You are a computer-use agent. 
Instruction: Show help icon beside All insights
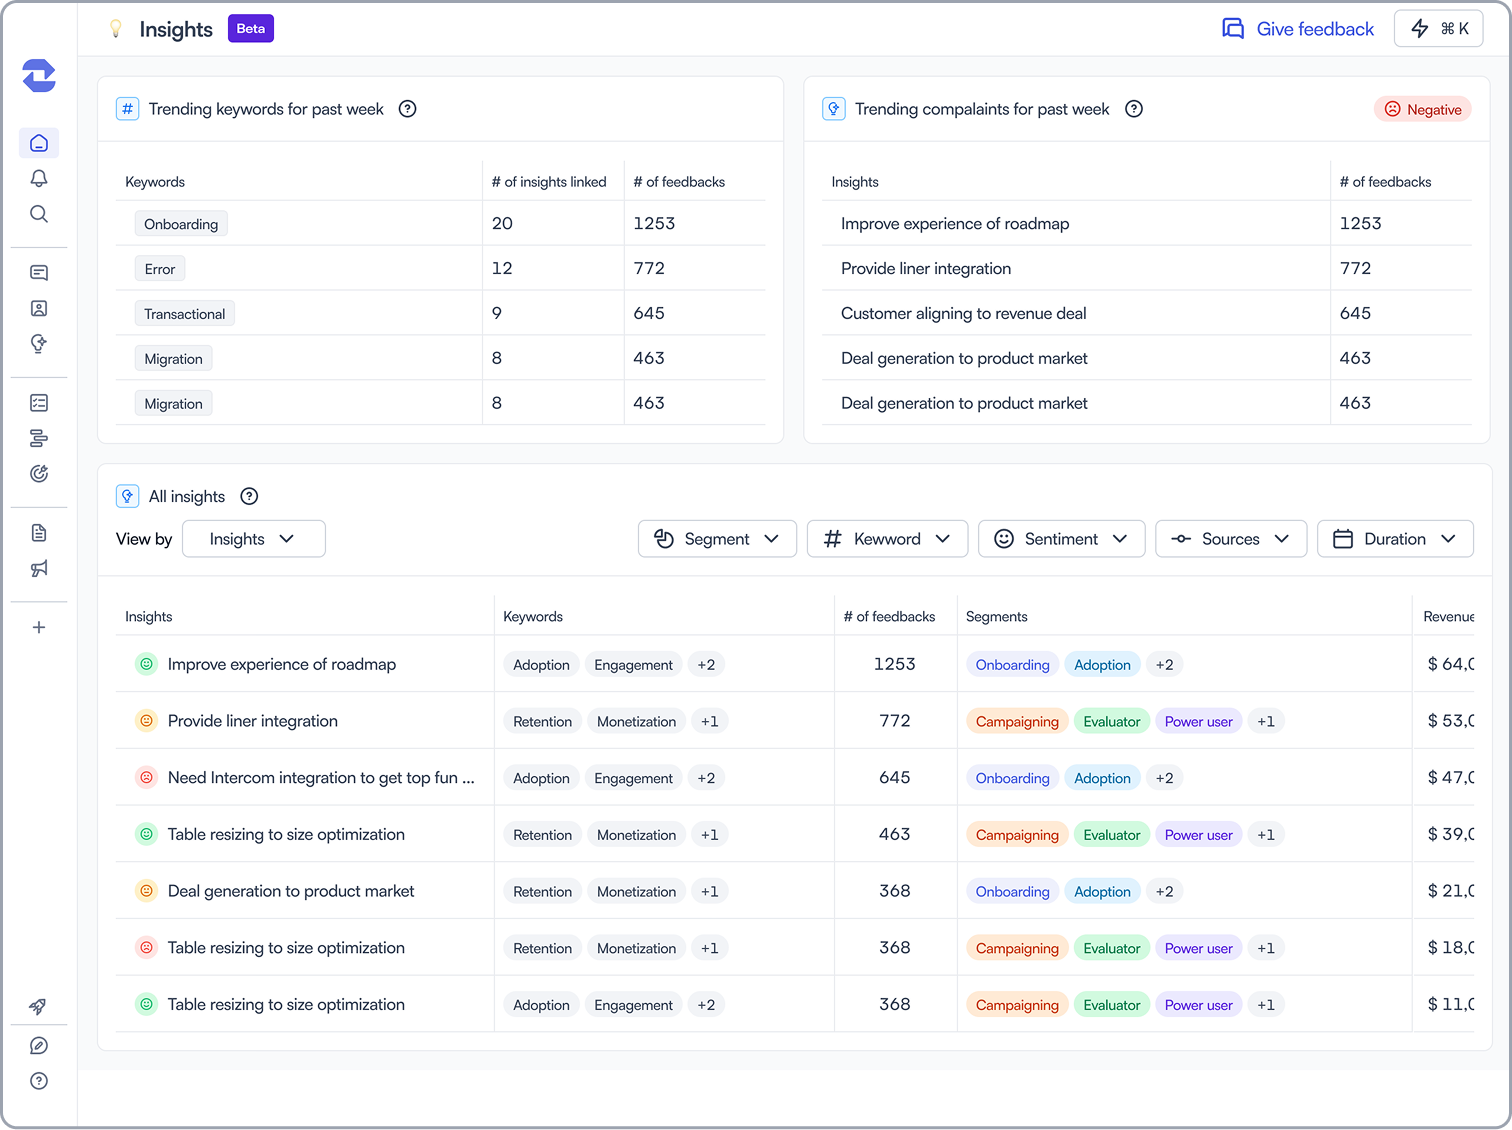(x=249, y=496)
